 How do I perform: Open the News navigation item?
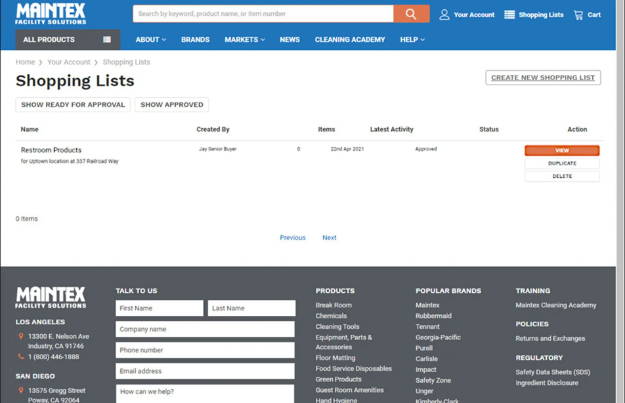(290, 39)
